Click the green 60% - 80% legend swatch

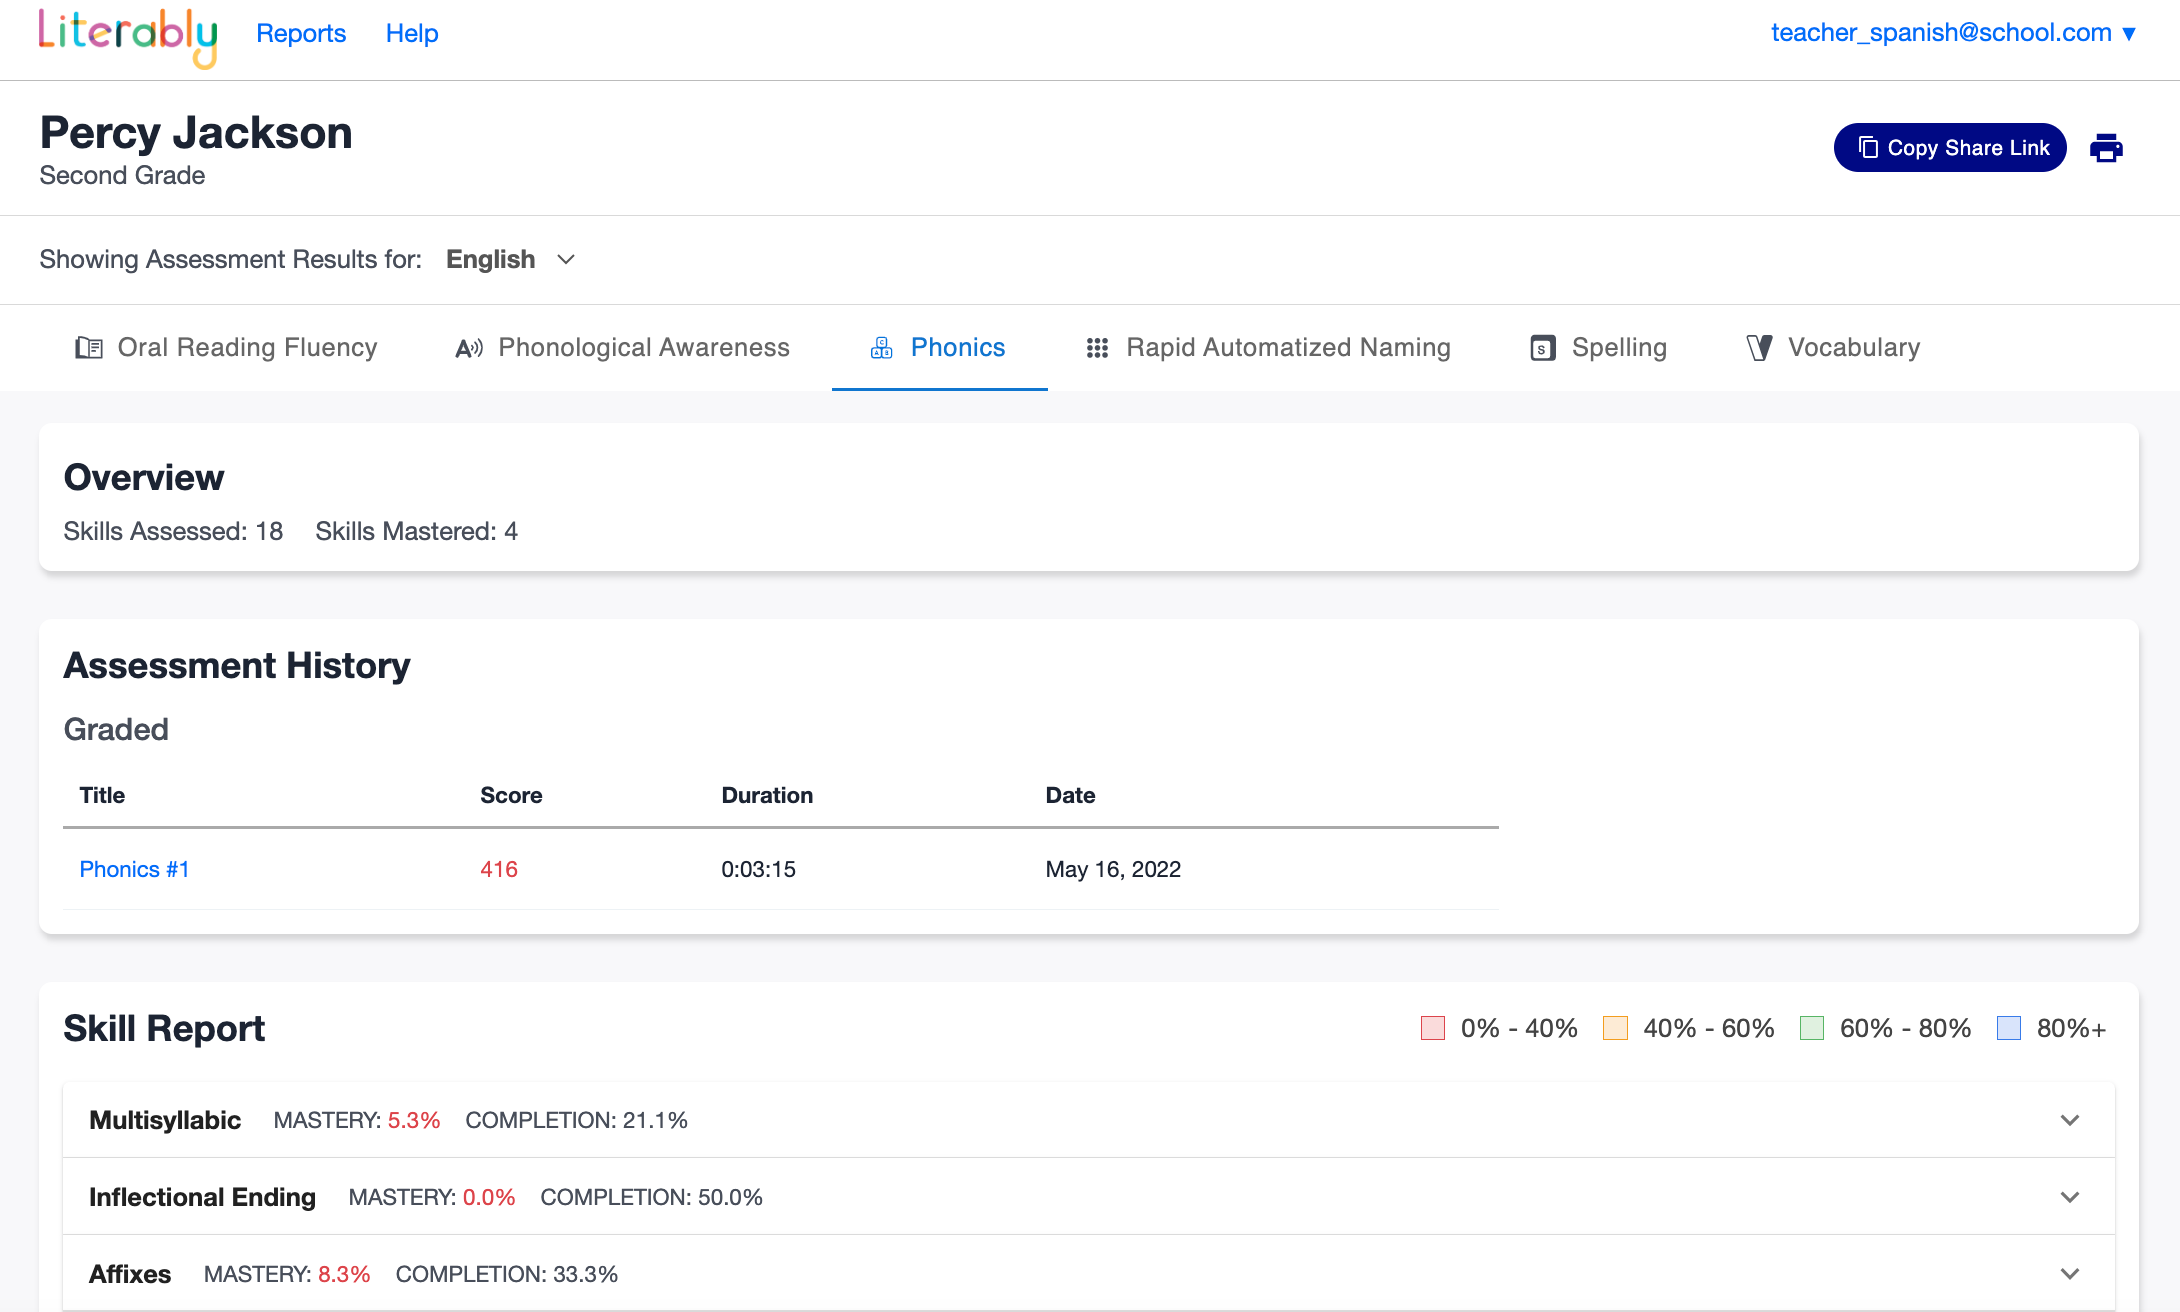[x=1812, y=1028]
